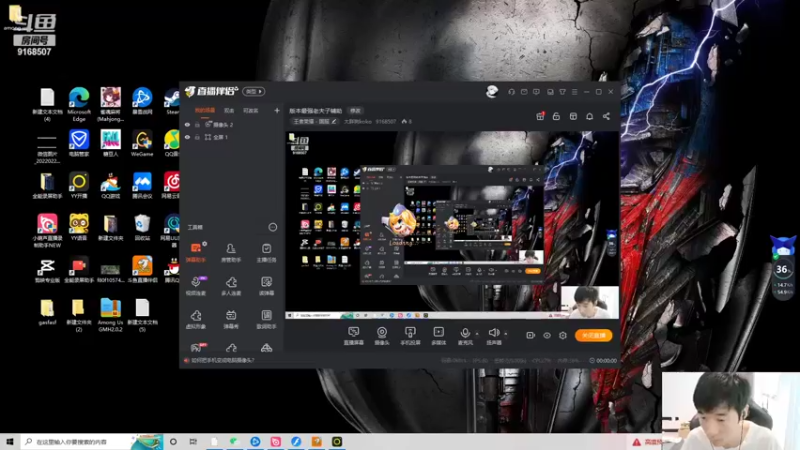Viewport: 800px width, 450px height.
Task: Collapse the 工具箱 toolbox with the circle button
Action: (272, 227)
